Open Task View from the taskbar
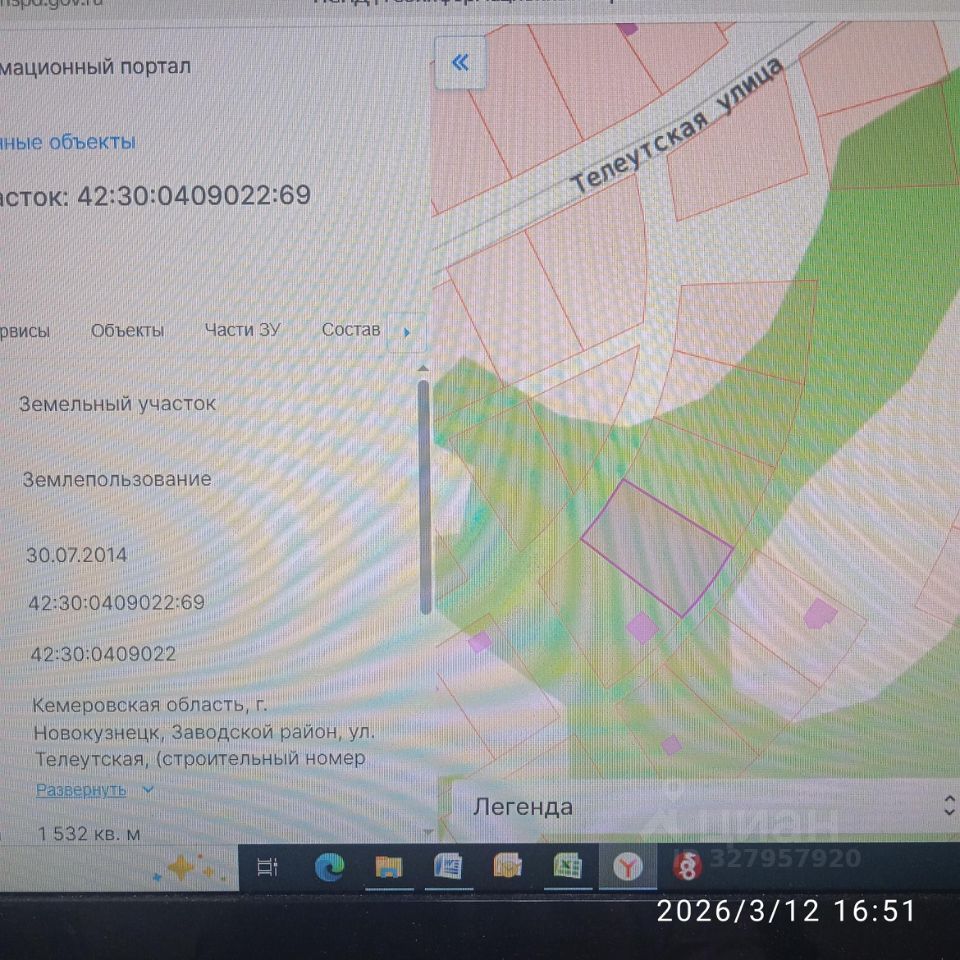960x960 pixels. (268, 867)
